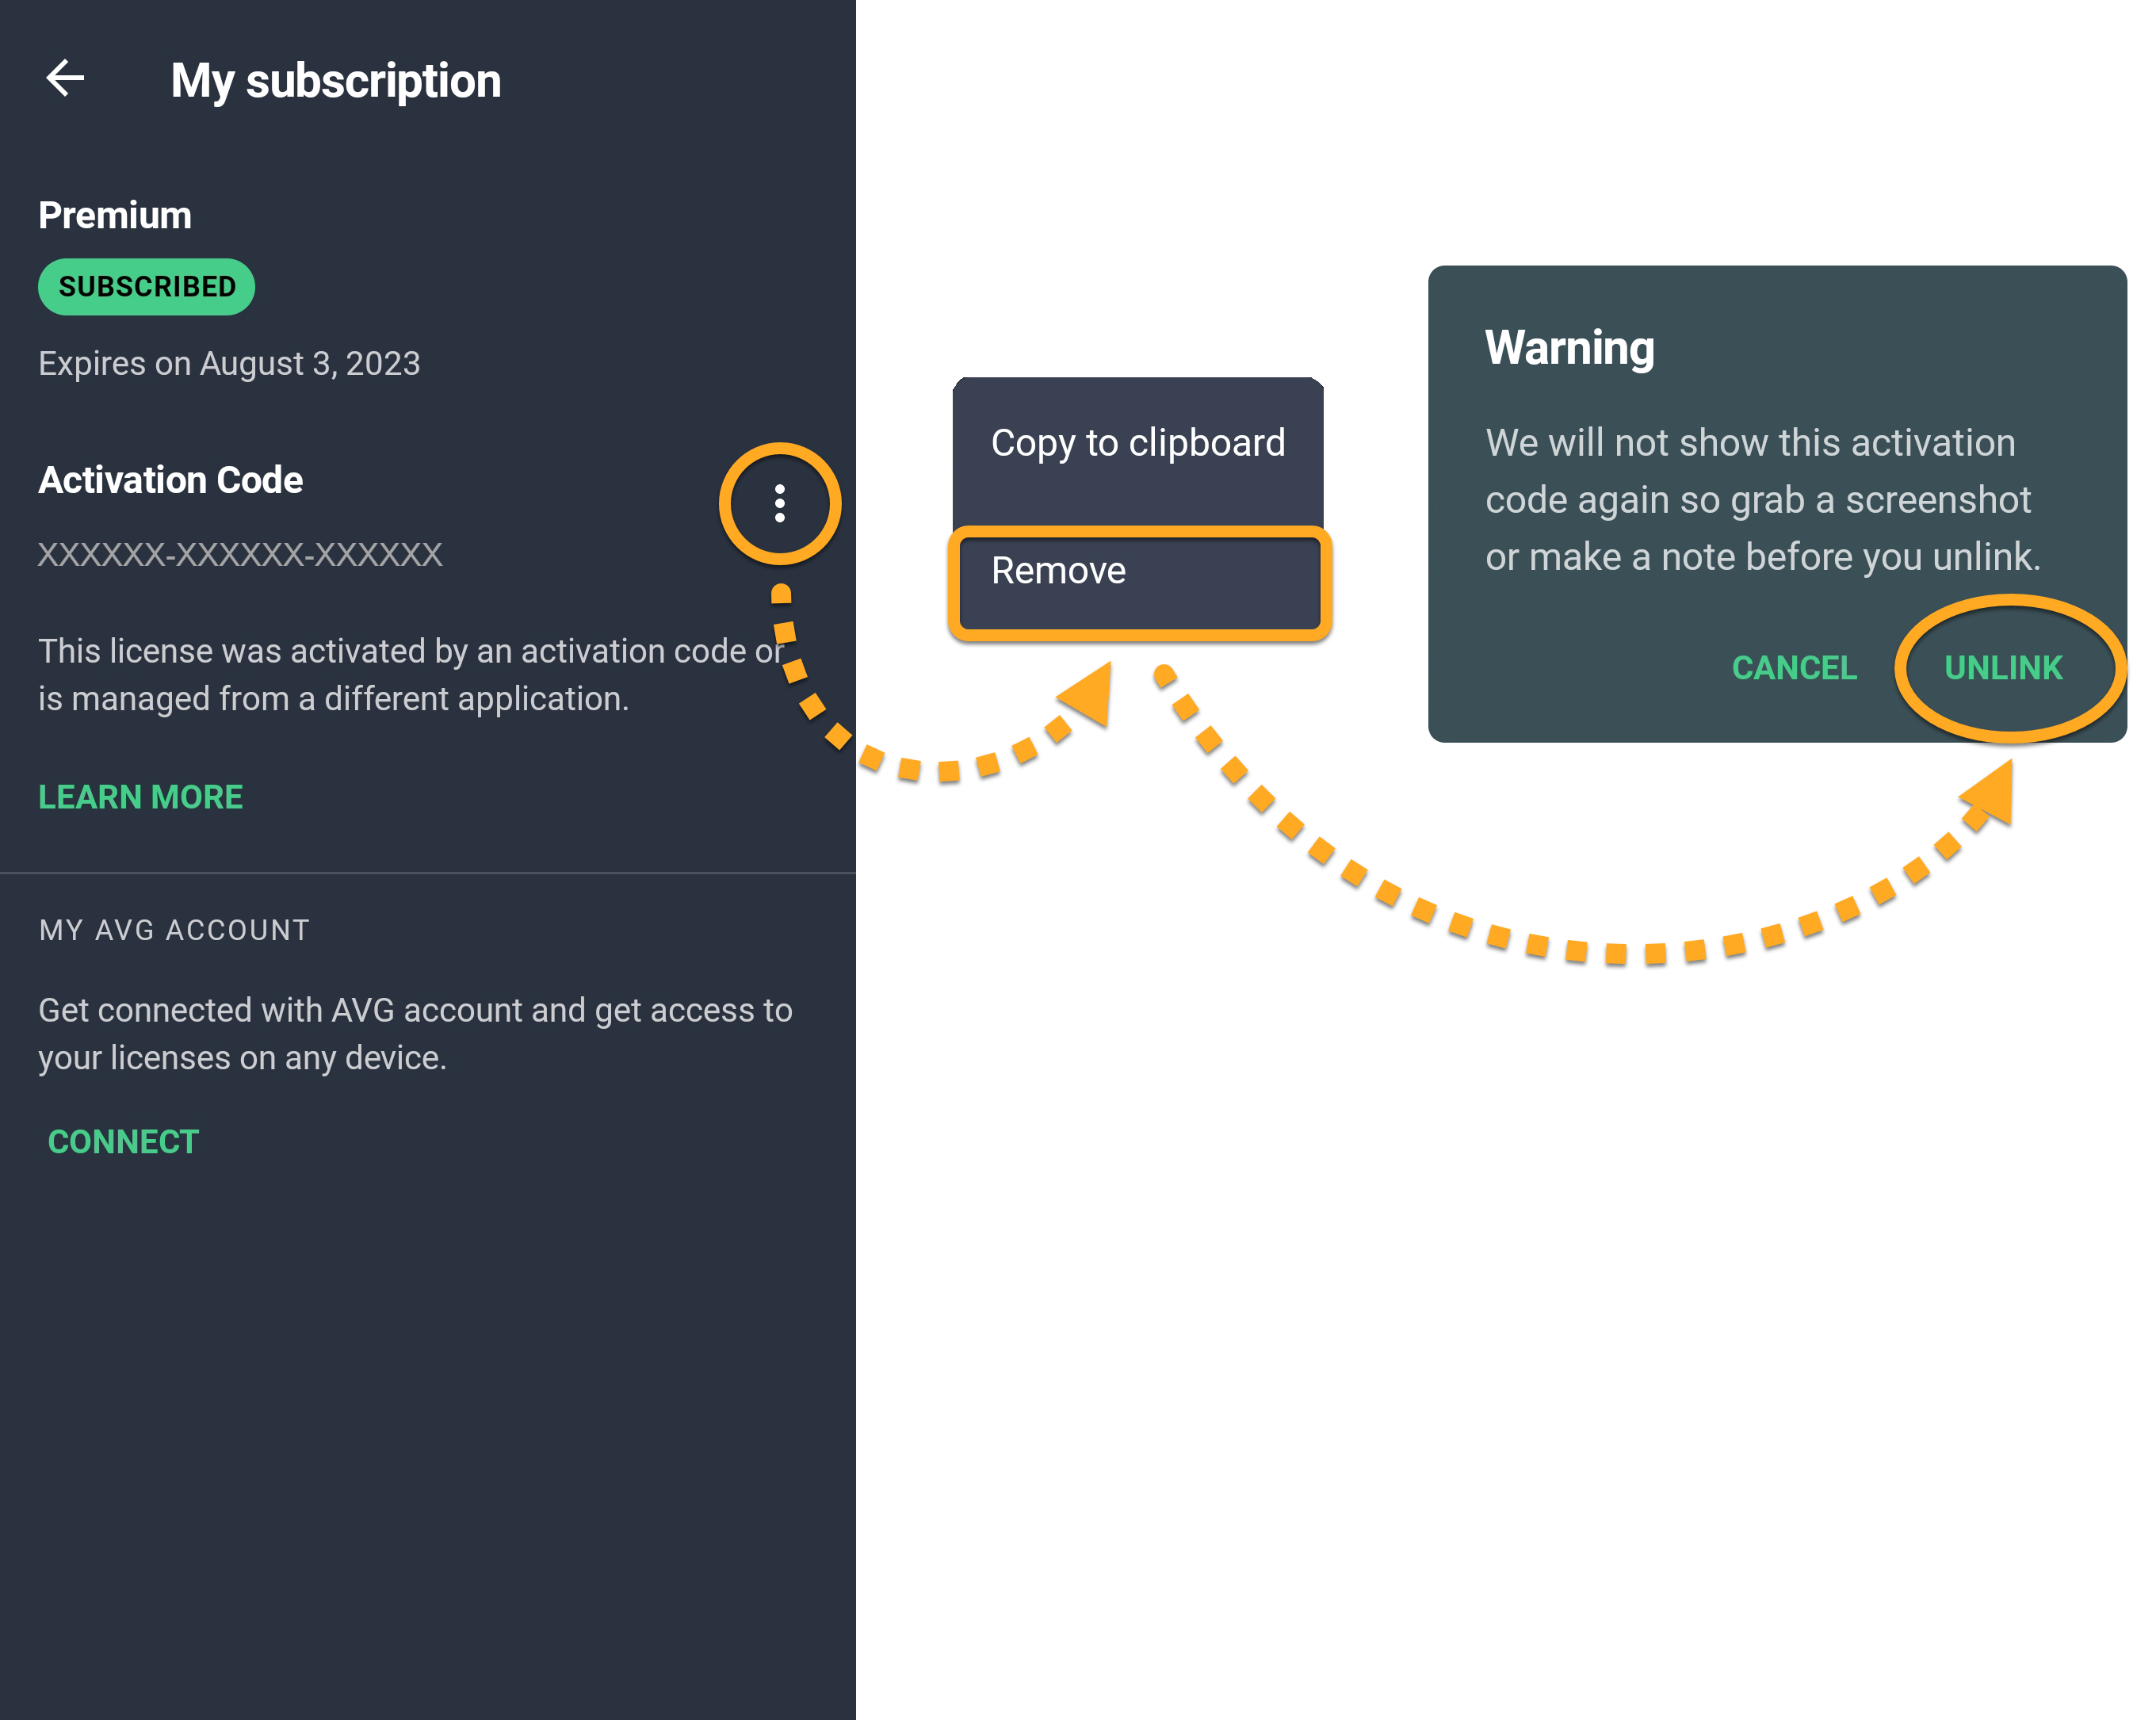Confirm with the UNLINK button
Image resolution: width=2156 pixels, height=1720 pixels.
click(2002, 668)
